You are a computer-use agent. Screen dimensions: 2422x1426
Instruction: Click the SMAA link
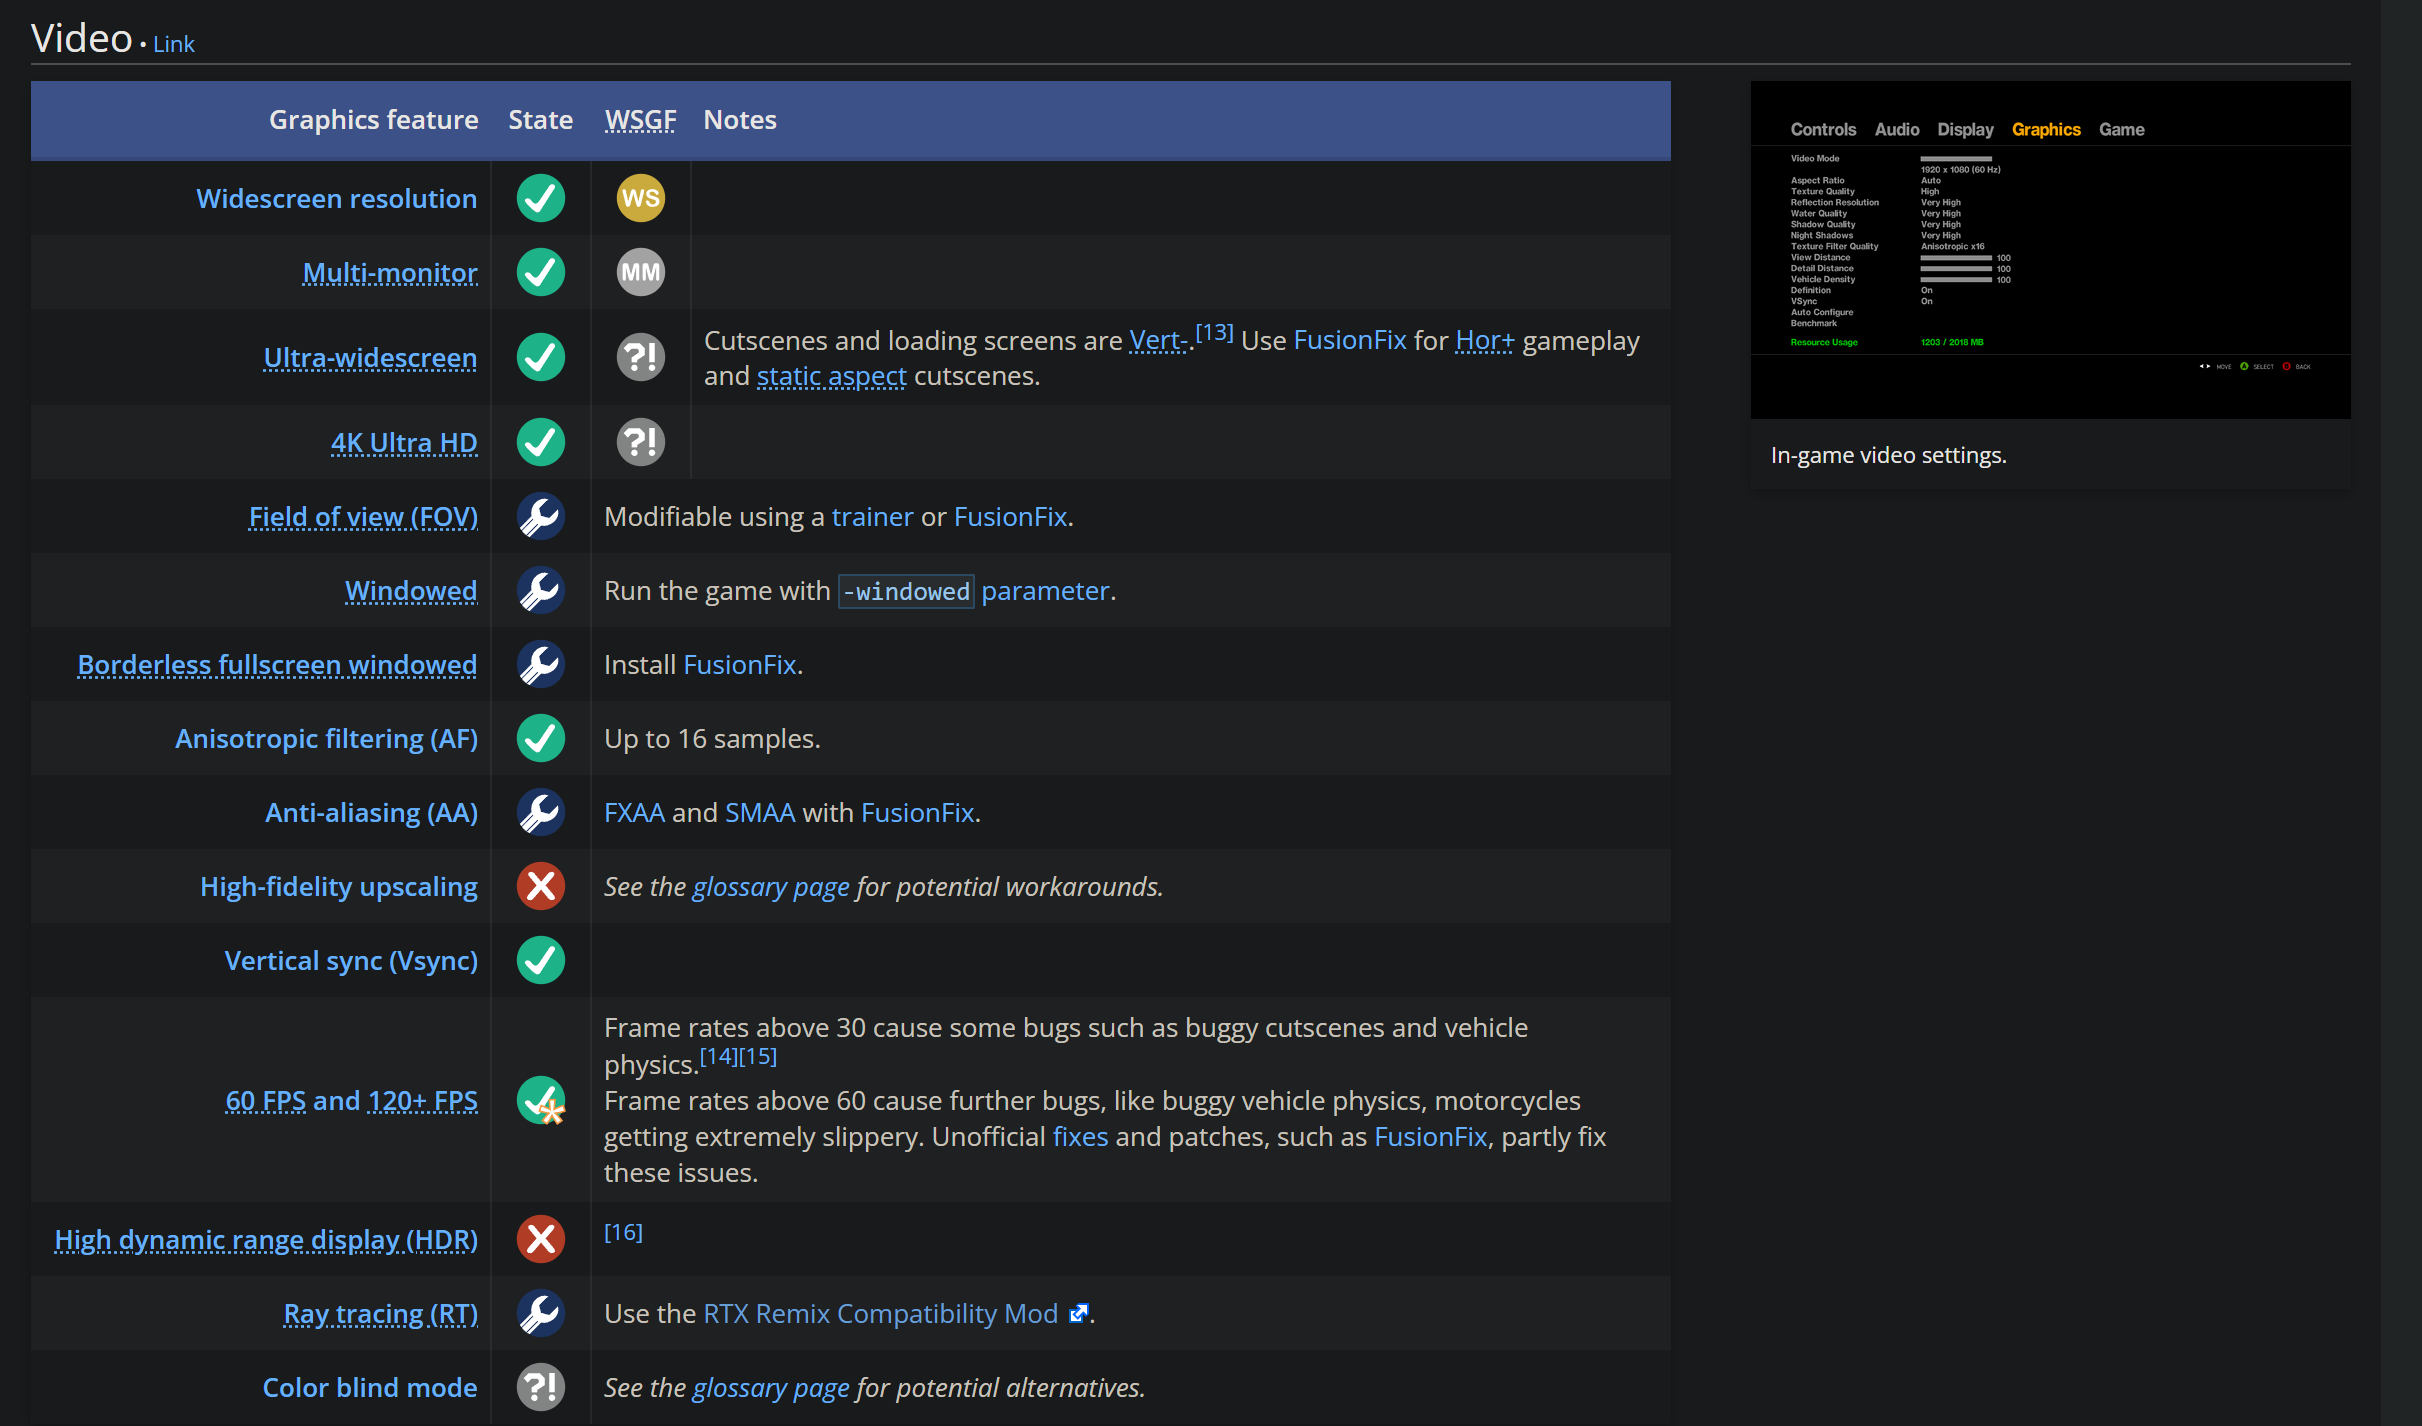click(x=760, y=812)
